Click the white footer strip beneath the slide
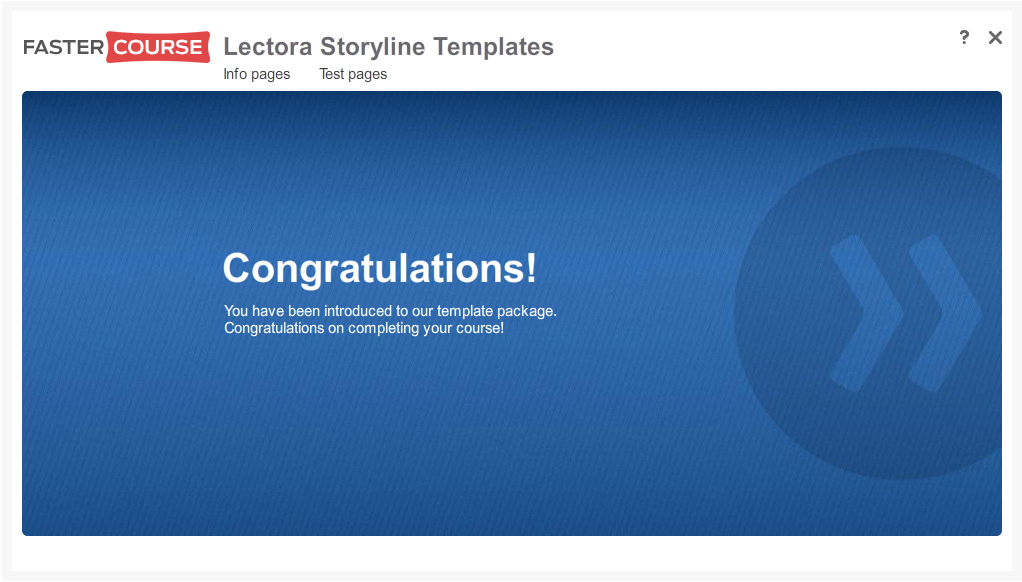The image size is (1022, 582). [x=512, y=553]
